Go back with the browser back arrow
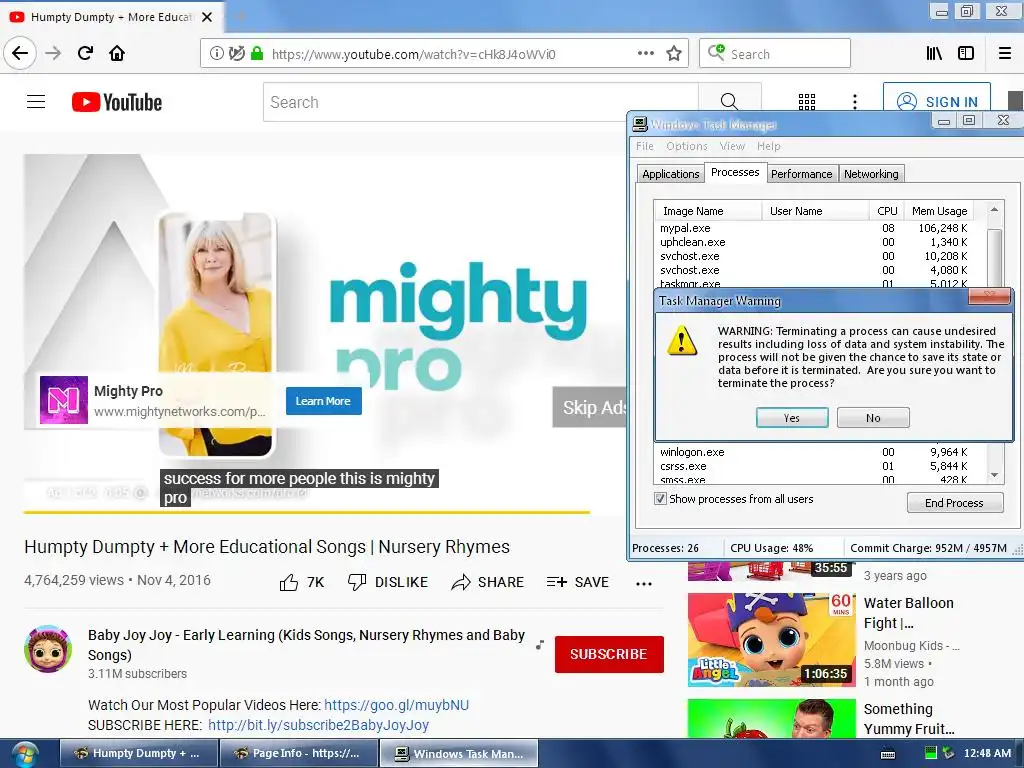1024x768 pixels. click(x=20, y=53)
